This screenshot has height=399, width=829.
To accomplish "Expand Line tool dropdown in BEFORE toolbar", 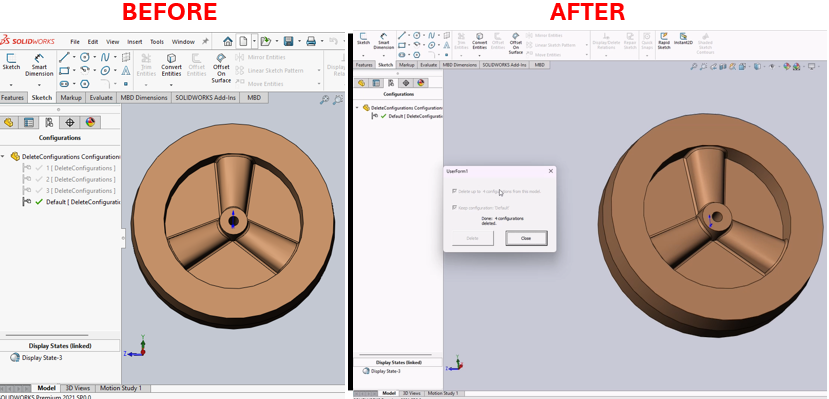I will pyautogui.click(x=74, y=57).
